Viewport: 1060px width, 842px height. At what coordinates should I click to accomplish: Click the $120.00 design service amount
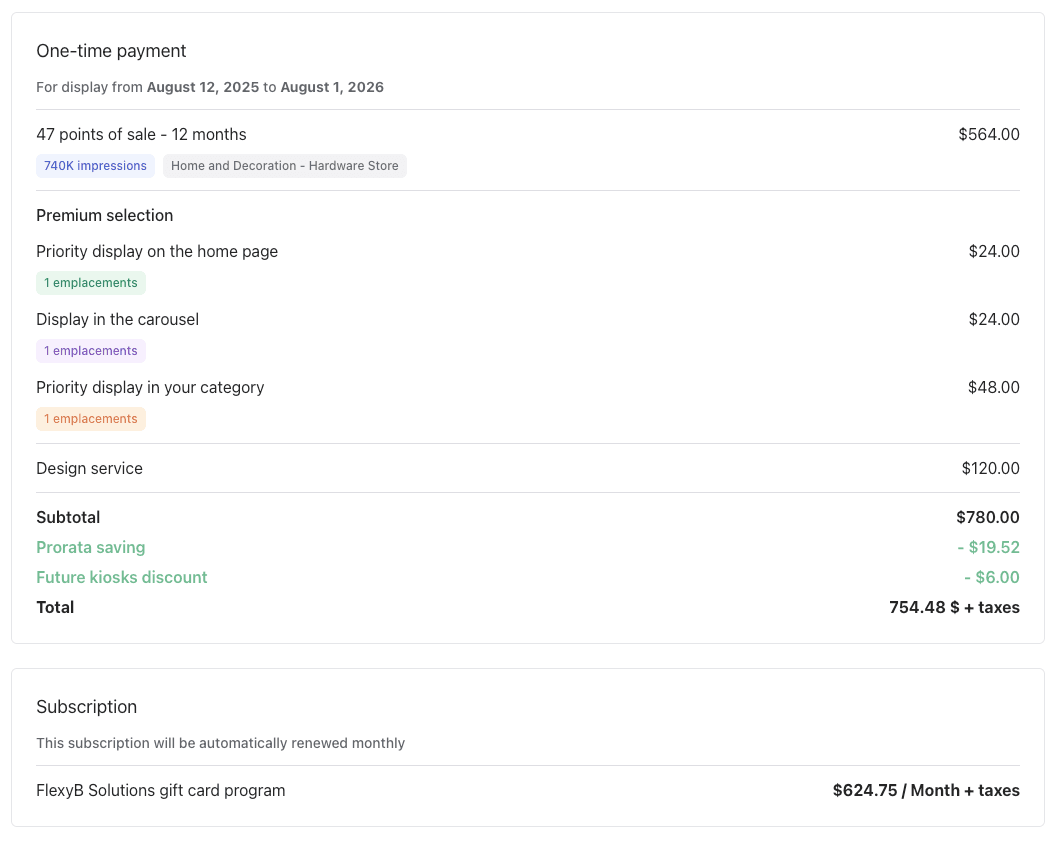click(x=990, y=468)
